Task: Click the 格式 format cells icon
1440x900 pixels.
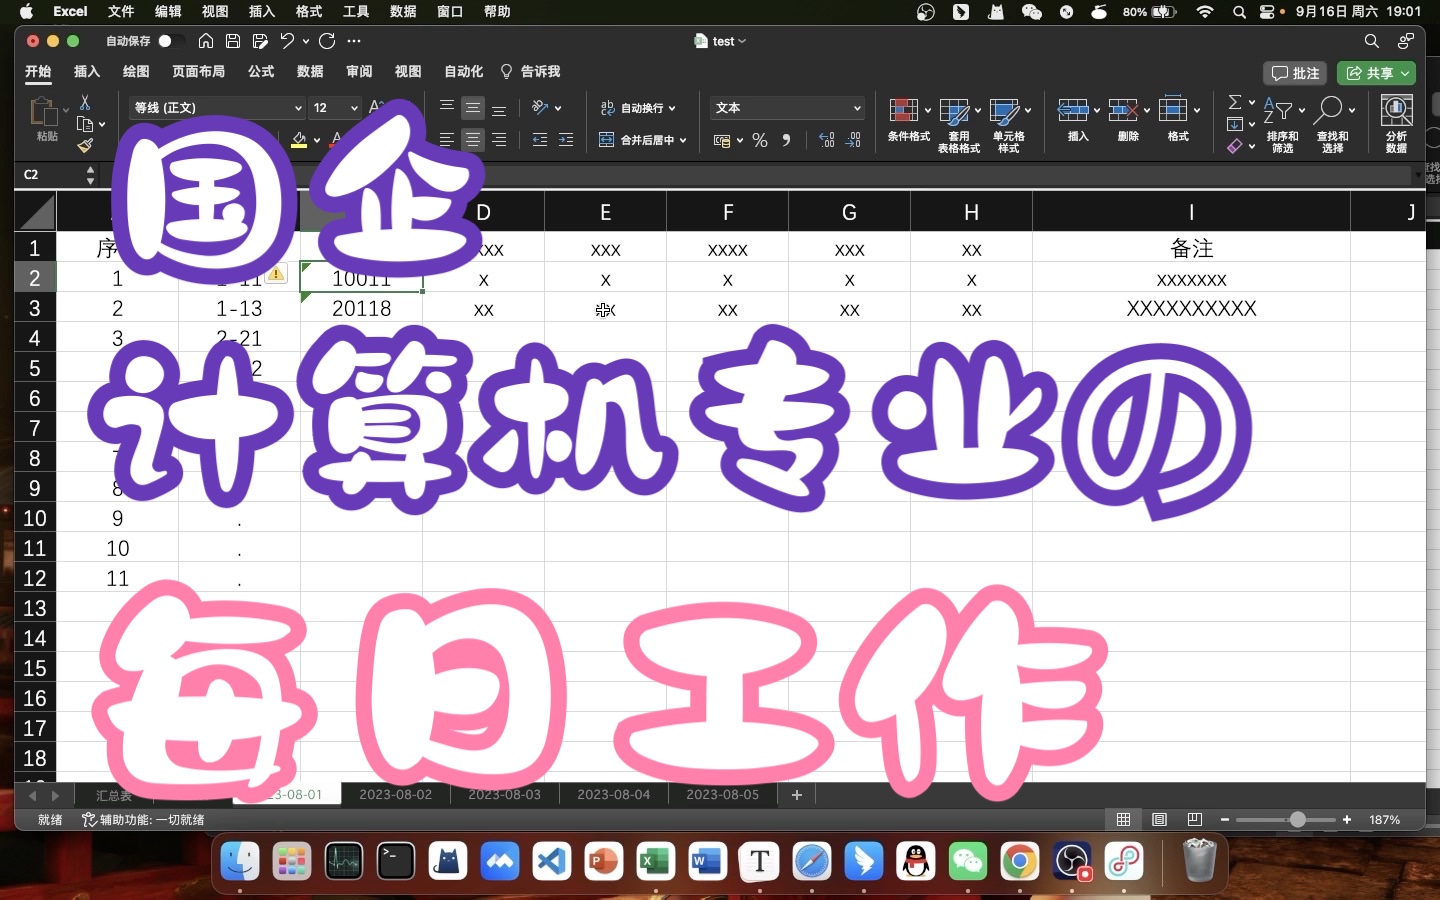Action: (x=1173, y=110)
